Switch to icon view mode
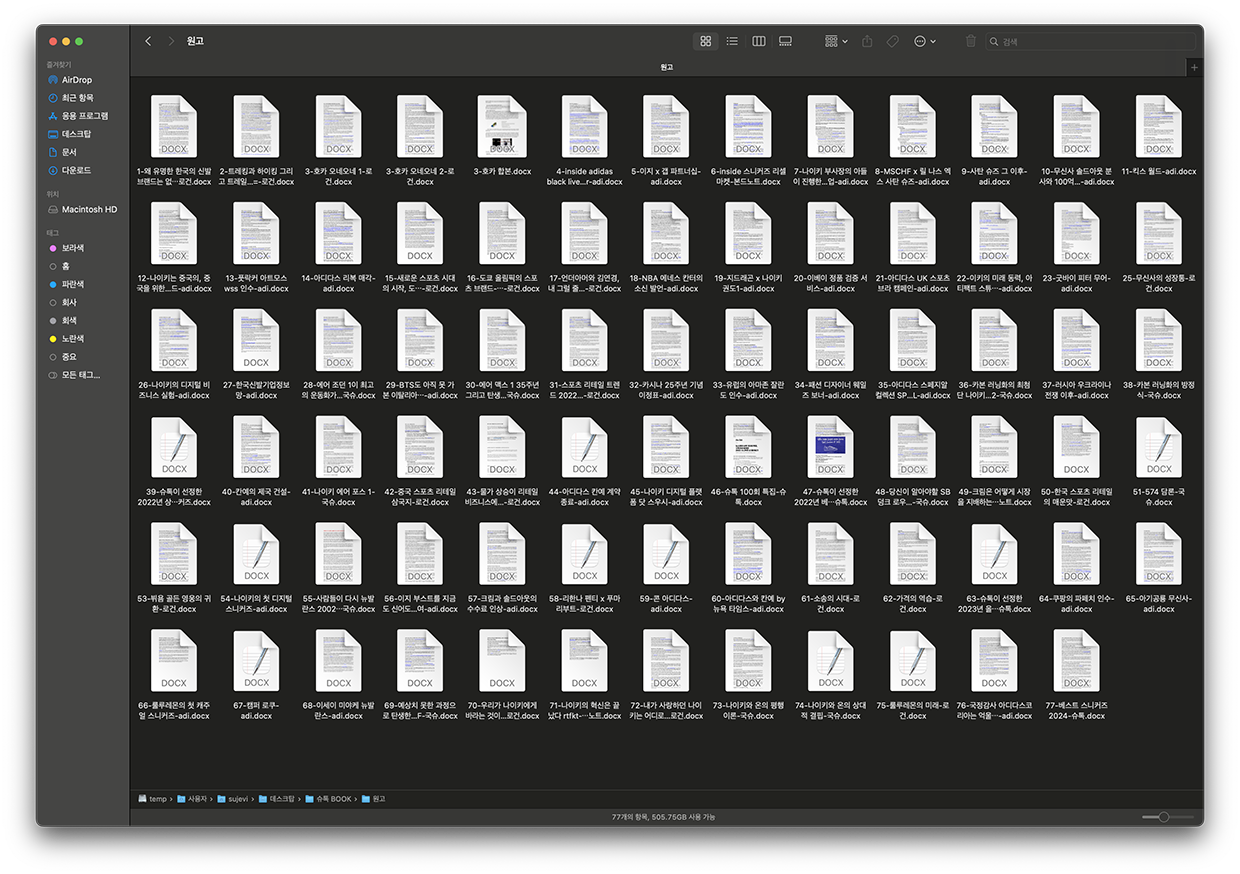The width and height of the screenshot is (1240, 874). click(x=705, y=41)
